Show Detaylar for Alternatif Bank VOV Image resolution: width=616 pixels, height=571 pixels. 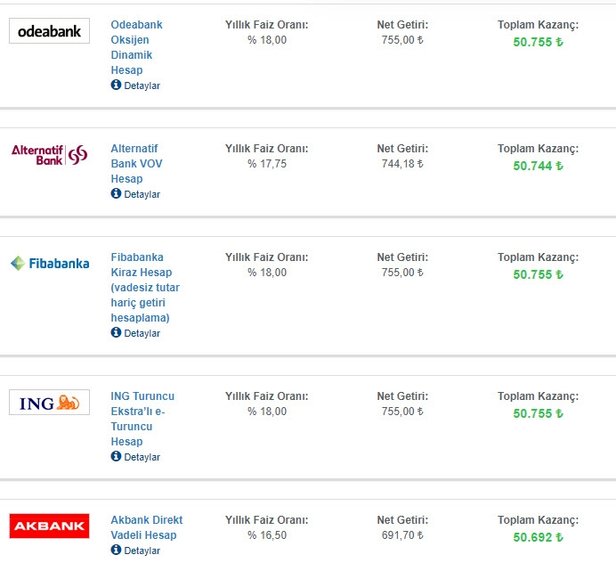click(141, 195)
